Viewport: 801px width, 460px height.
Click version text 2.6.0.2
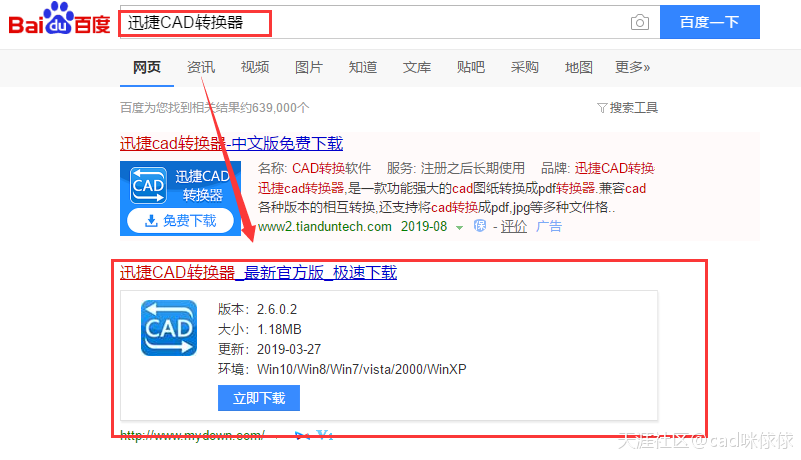coord(277,309)
